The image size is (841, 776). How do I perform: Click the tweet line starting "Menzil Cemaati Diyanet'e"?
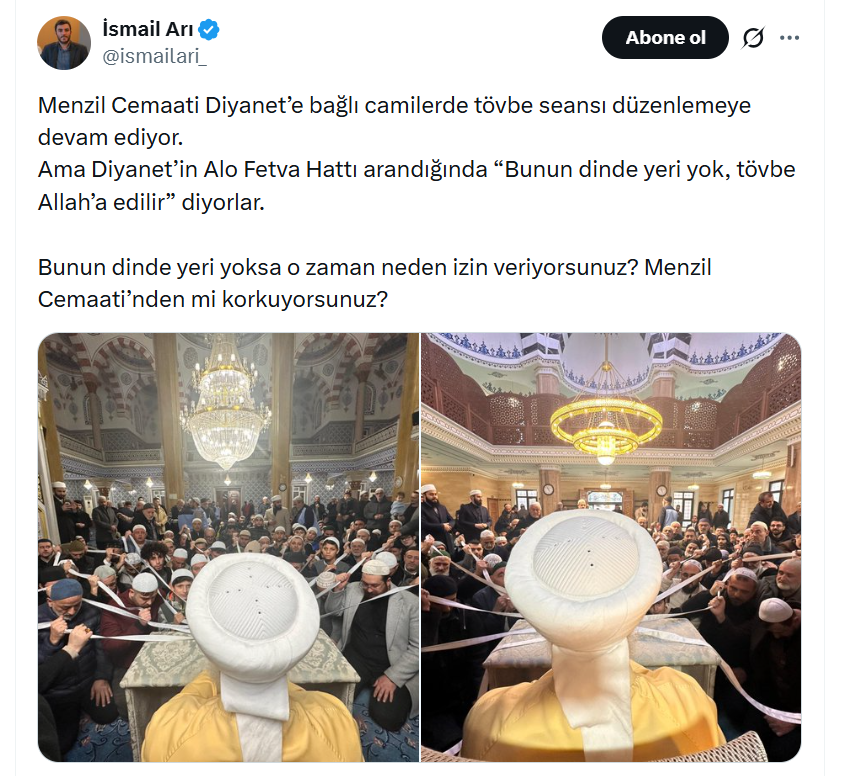pos(394,105)
